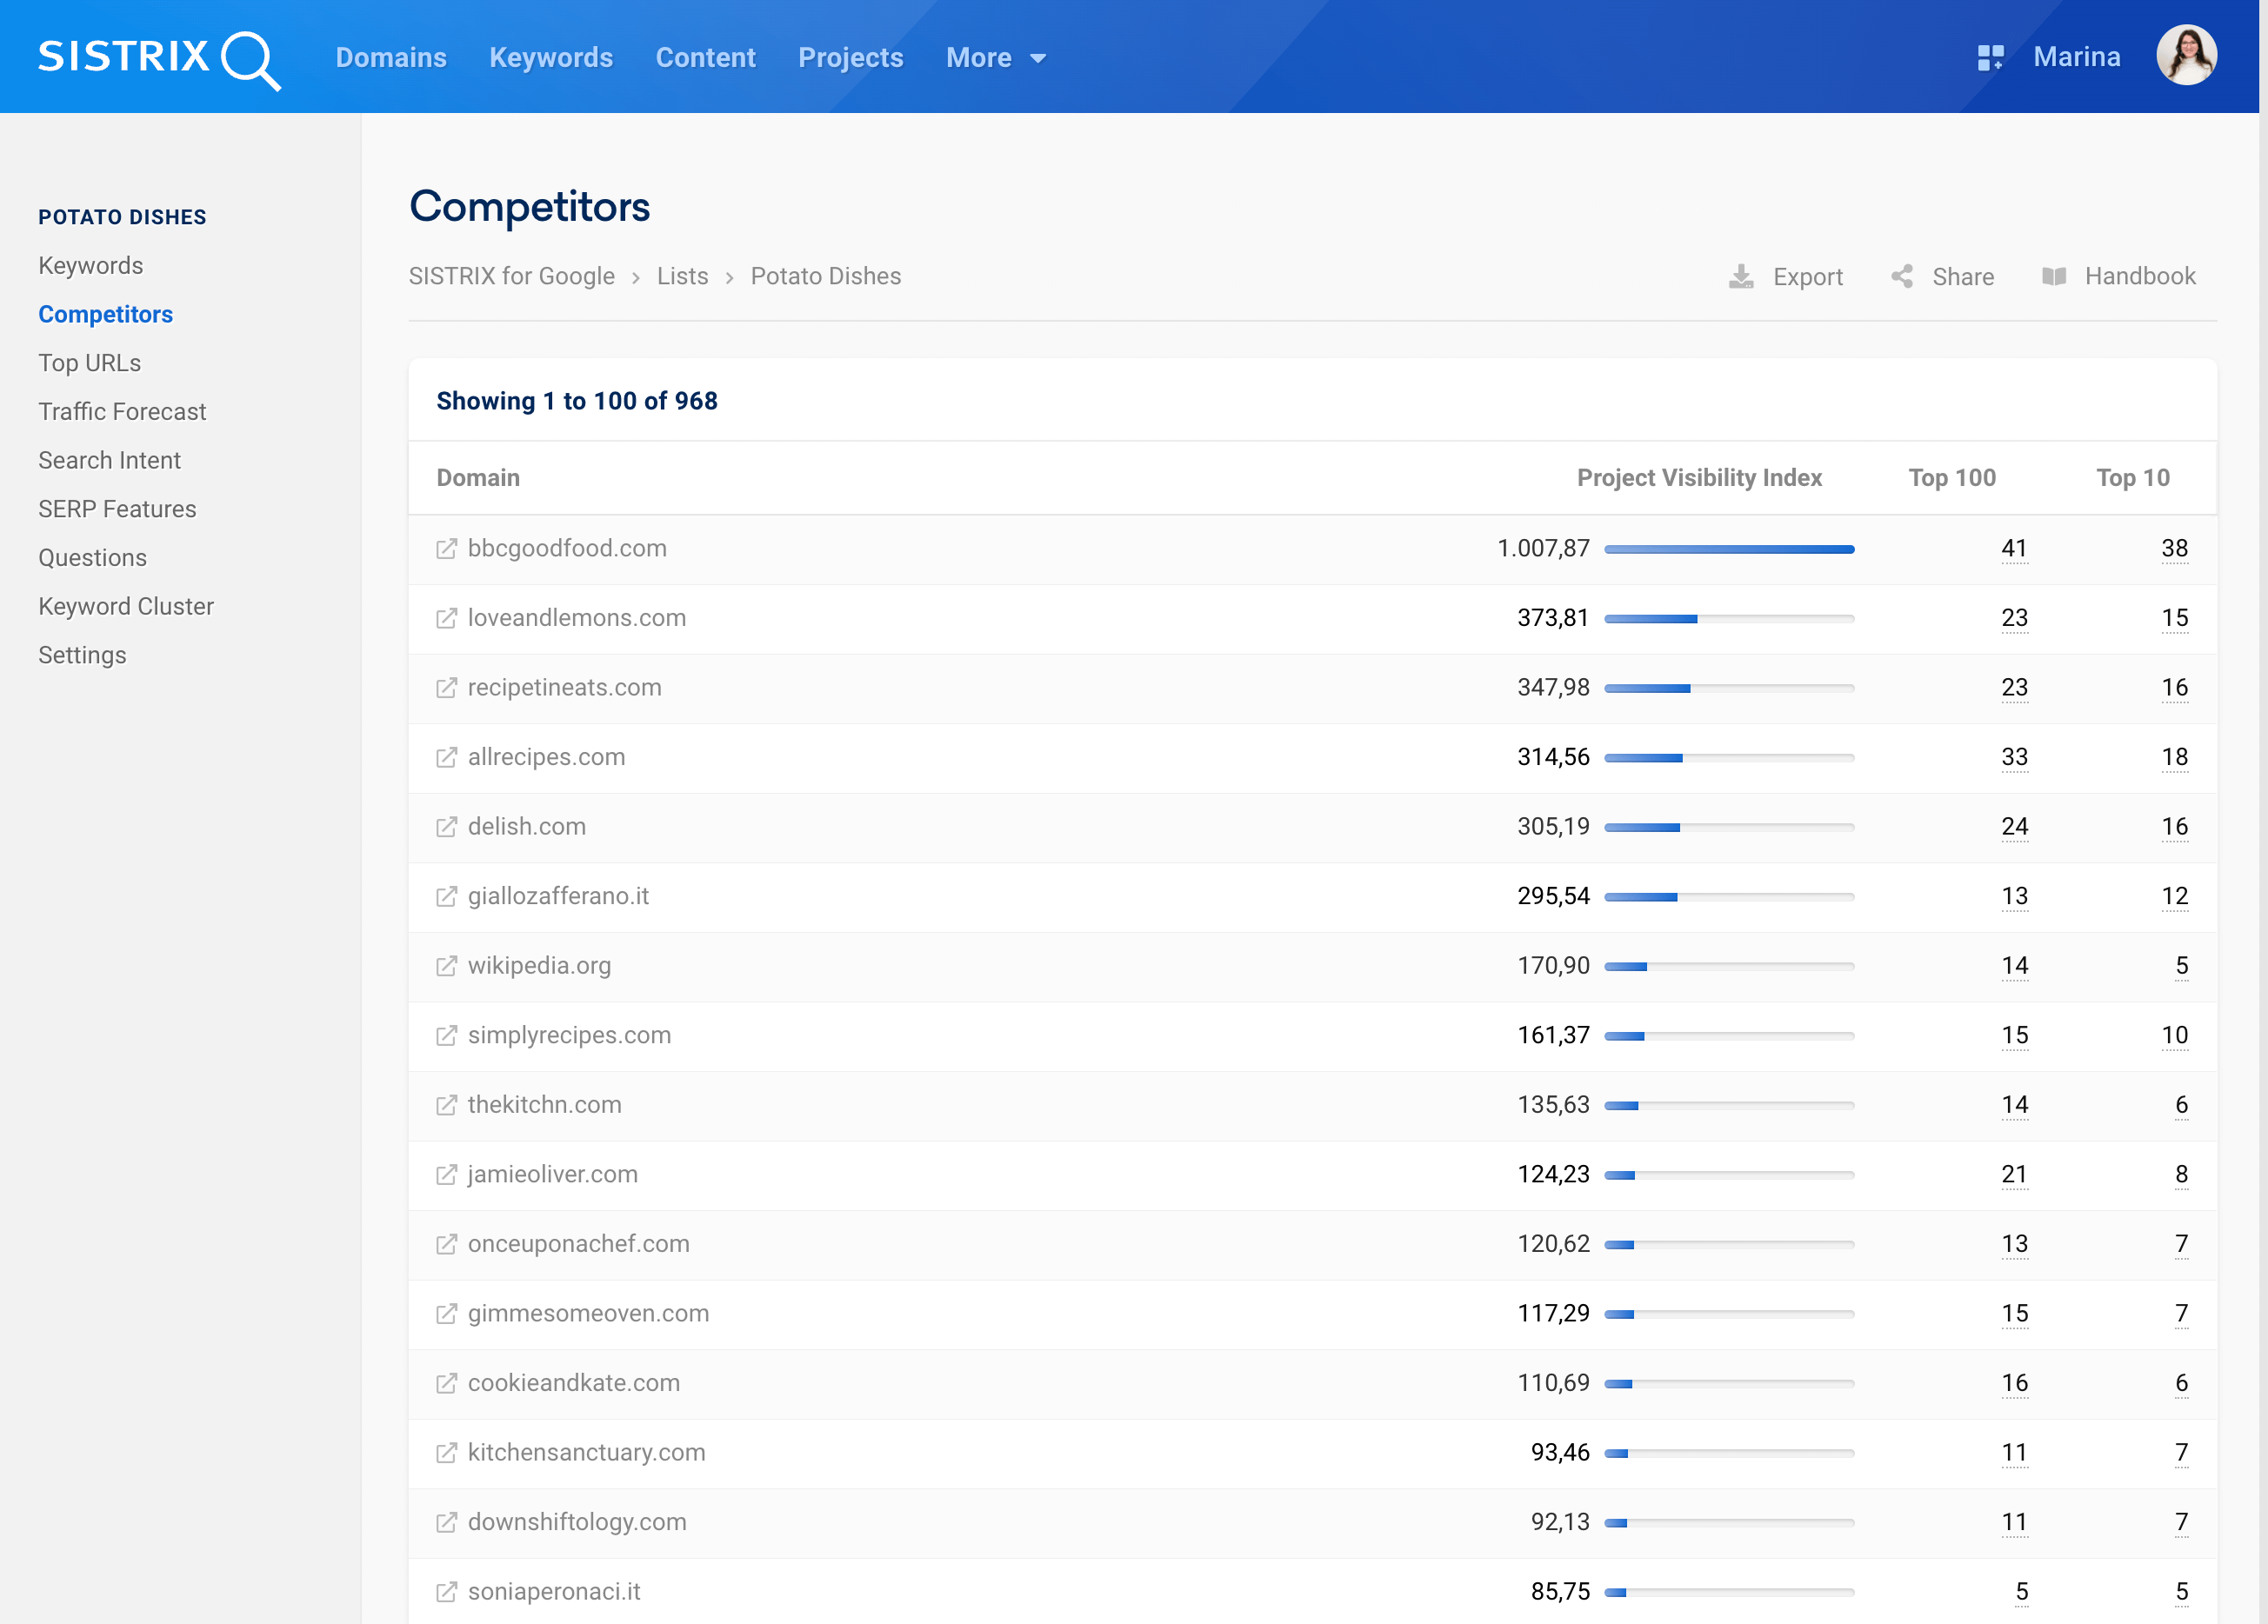Image resolution: width=2268 pixels, height=1624 pixels.
Task: Open external link icon for onceuponachef.com
Action: point(446,1245)
